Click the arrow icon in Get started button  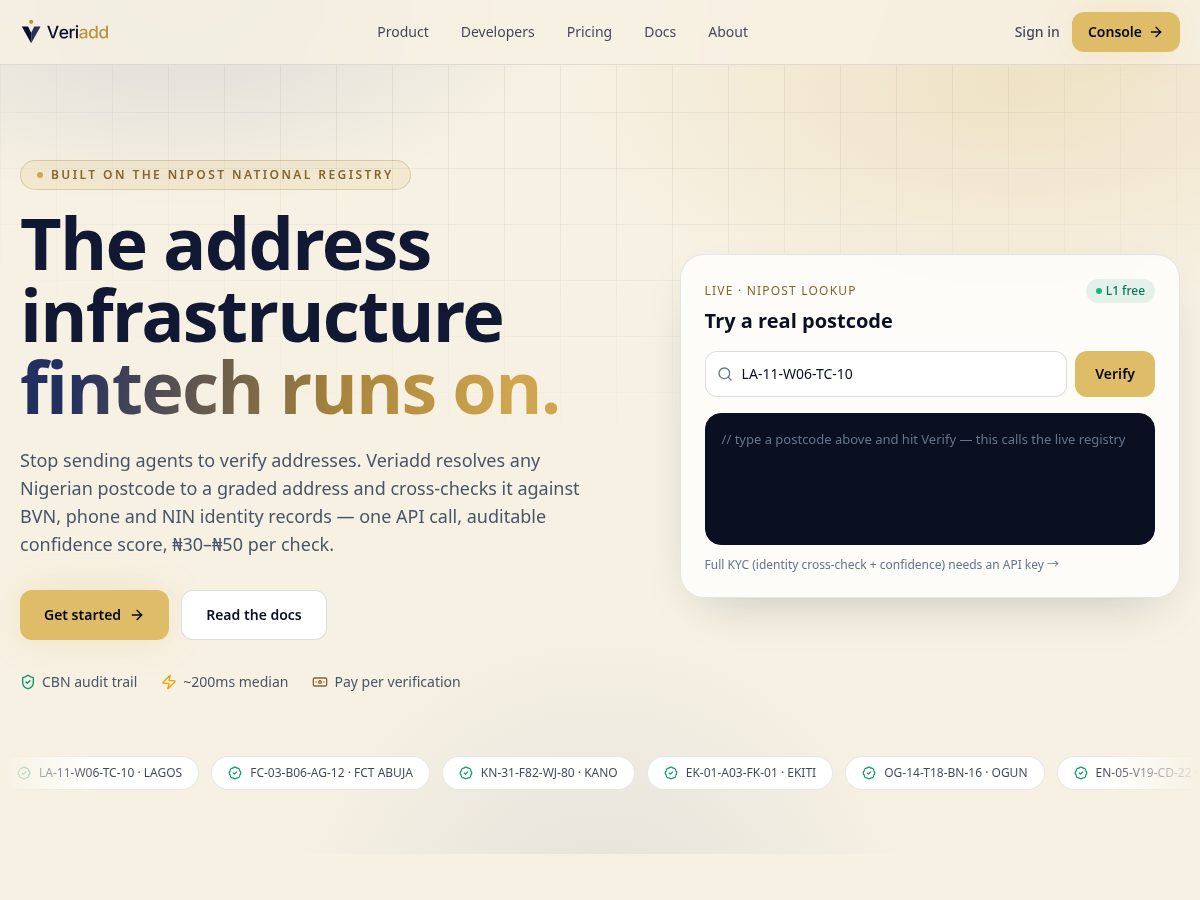(137, 615)
